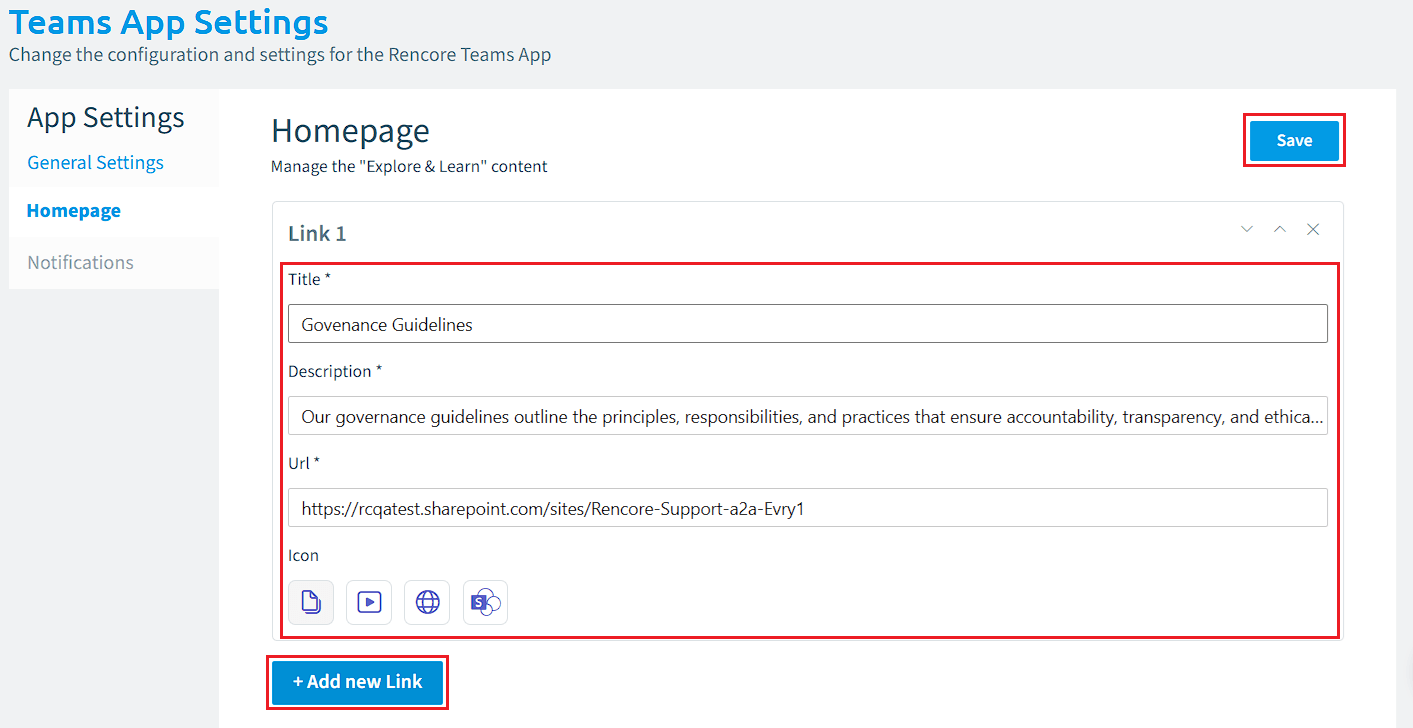Save the homepage settings
Viewport: 1413px width, 728px height.
(1294, 140)
